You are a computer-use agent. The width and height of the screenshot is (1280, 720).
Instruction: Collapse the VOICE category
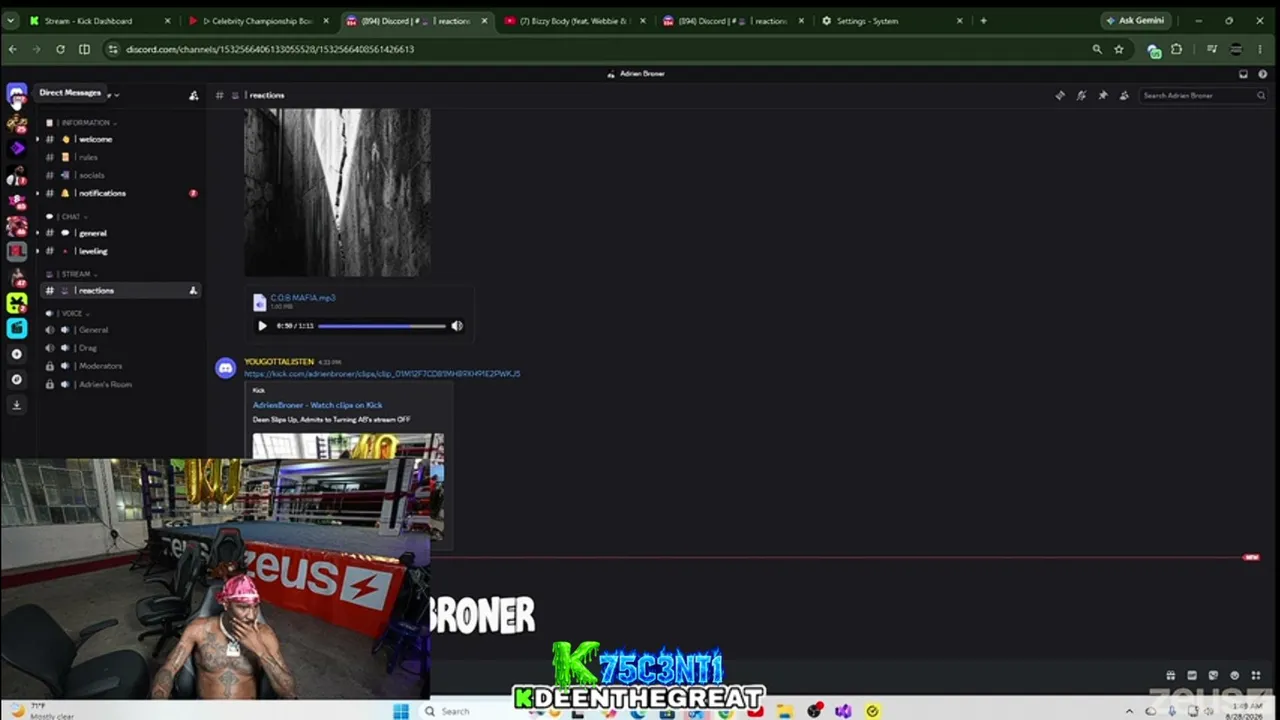(70, 313)
